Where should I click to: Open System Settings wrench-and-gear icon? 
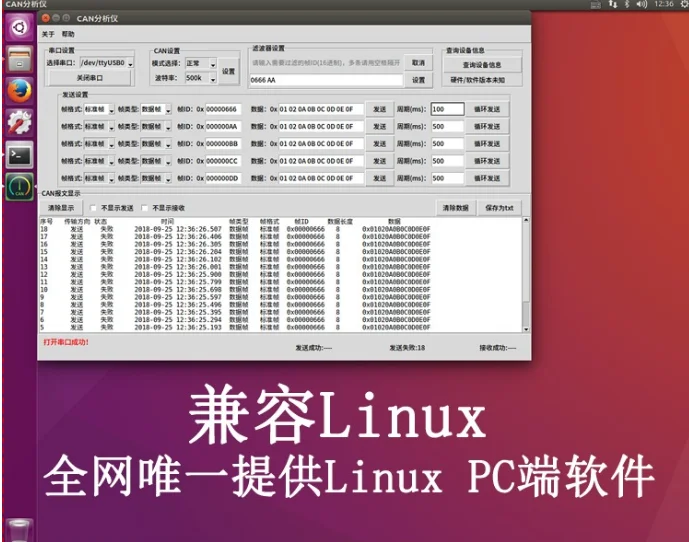(x=19, y=122)
